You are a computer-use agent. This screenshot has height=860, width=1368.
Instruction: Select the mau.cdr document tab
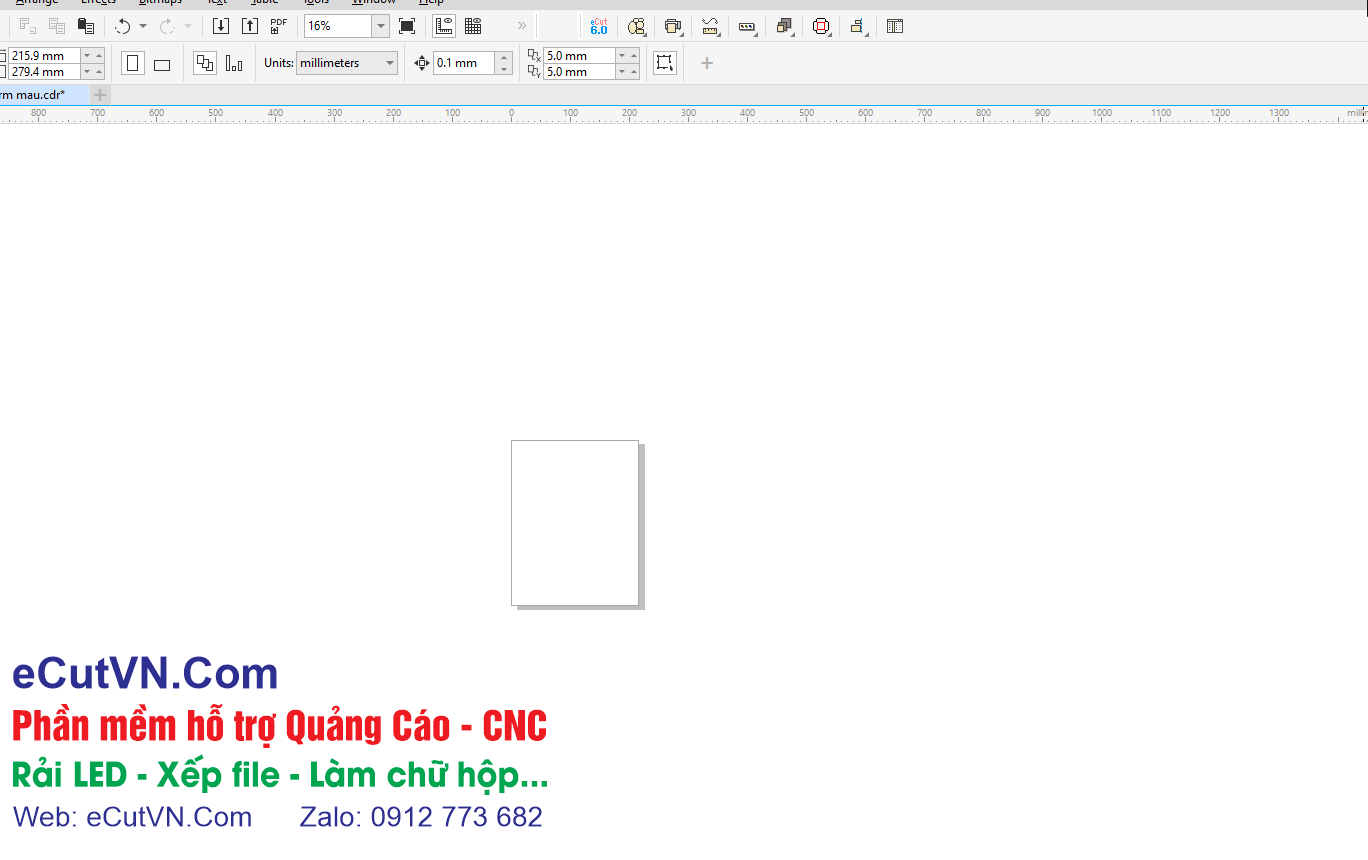(42, 95)
